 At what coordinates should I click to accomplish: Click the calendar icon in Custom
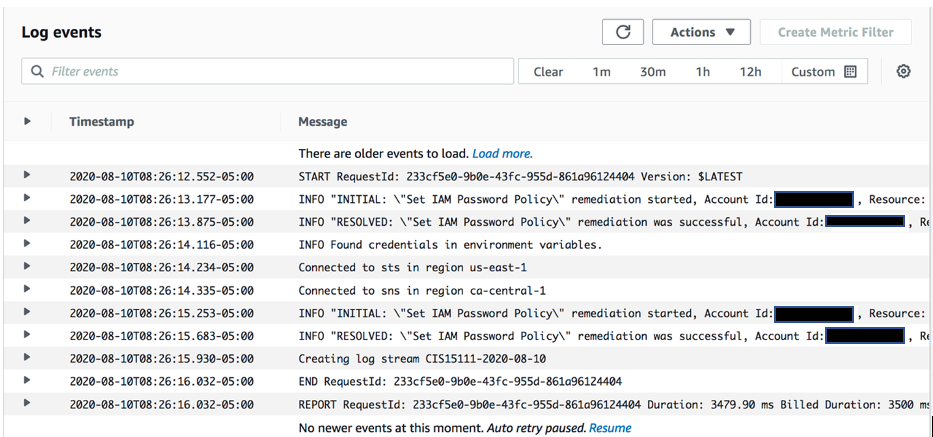(851, 72)
